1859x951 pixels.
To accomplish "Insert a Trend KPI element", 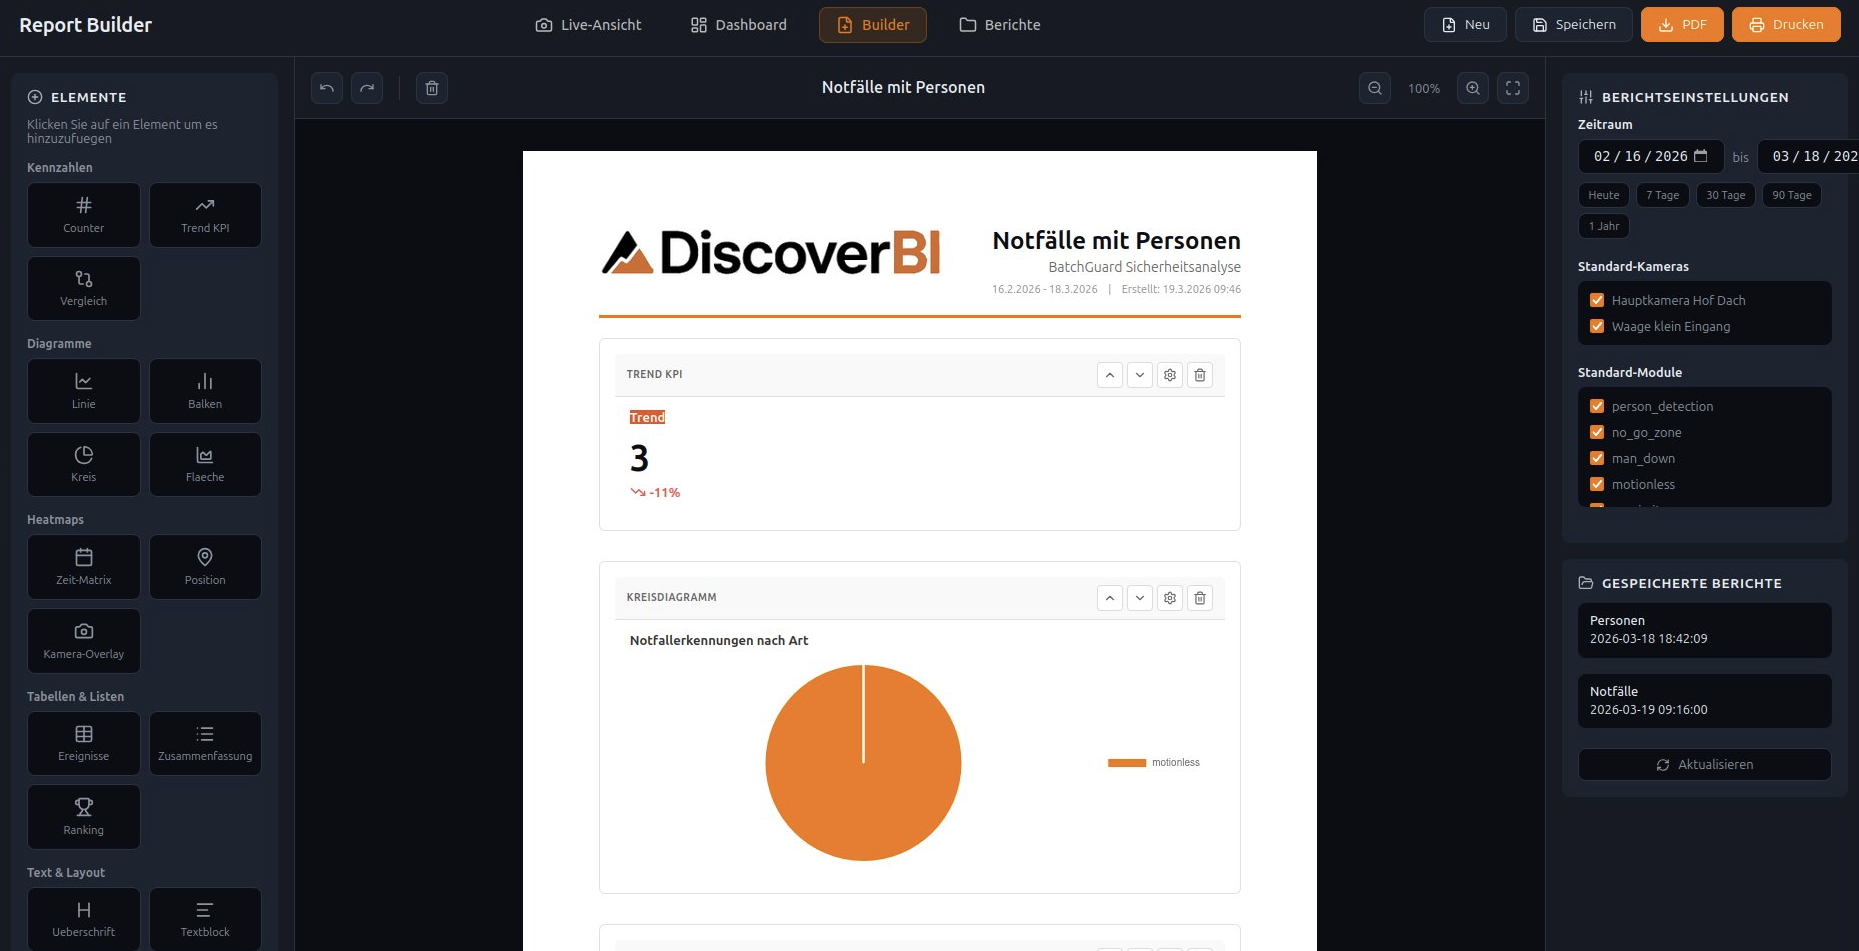I will coord(204,214).
